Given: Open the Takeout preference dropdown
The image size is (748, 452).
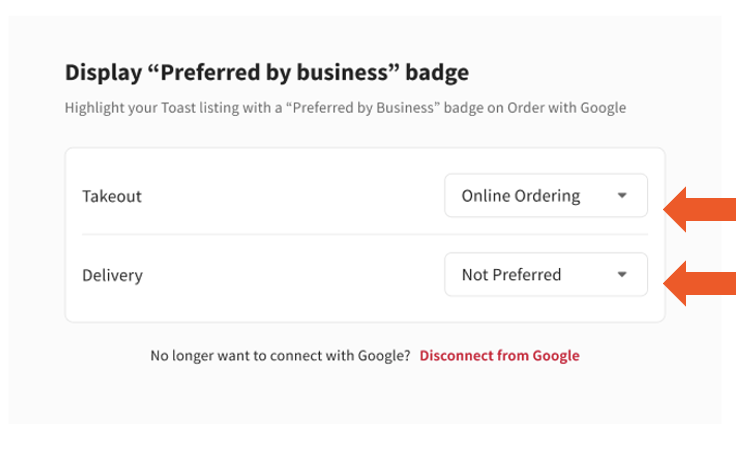Looking at the screenshot, I should (x=545, y=196).
